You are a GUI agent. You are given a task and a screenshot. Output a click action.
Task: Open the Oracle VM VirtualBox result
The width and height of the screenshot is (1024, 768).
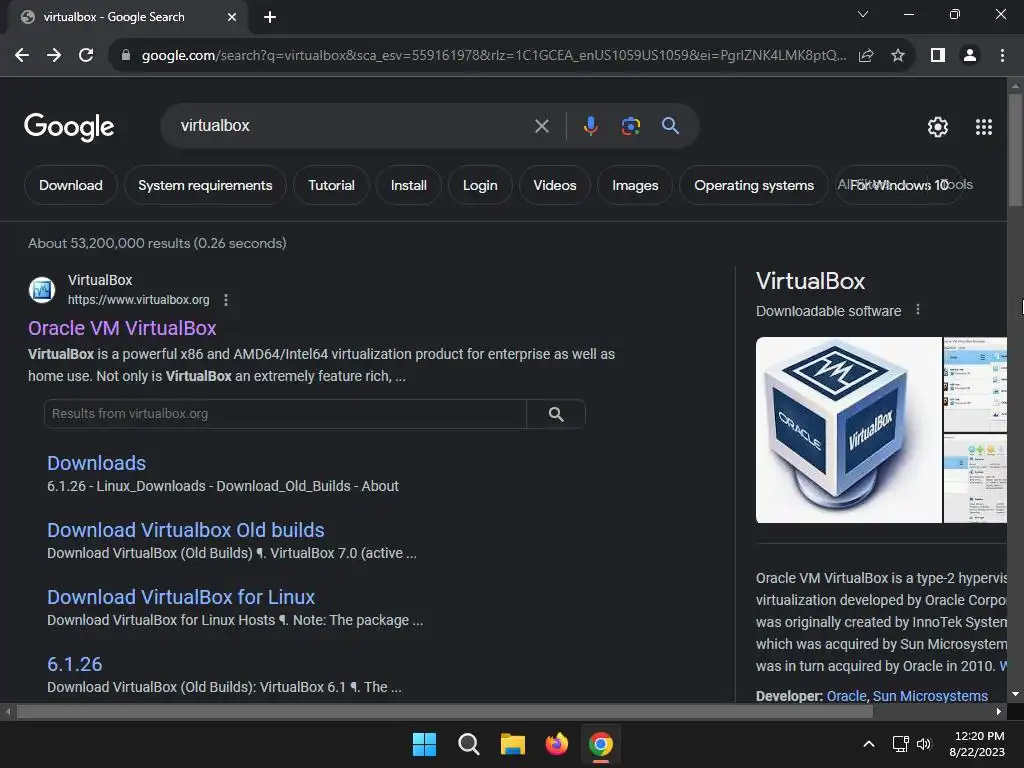tap(122, 328)
